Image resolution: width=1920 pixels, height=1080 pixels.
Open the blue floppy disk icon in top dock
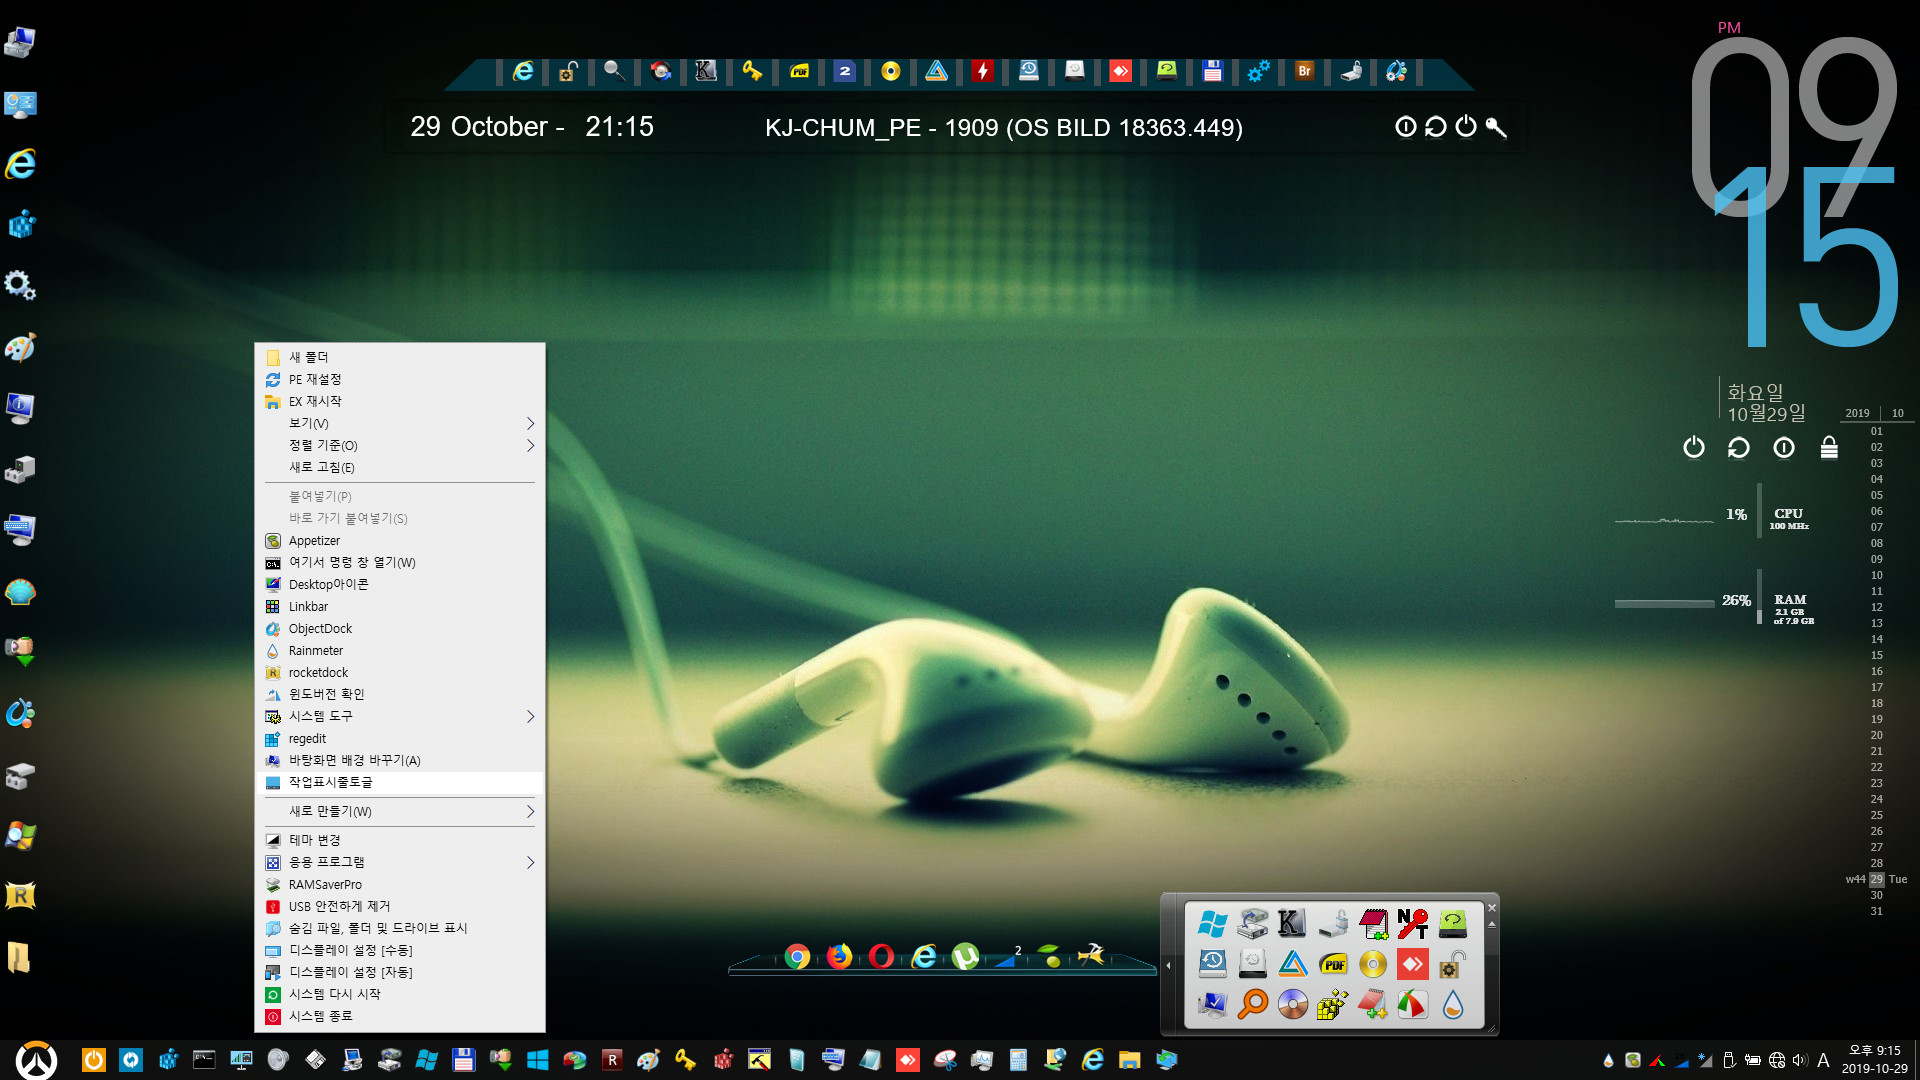pyautogui.click(x=1213, y=71)
